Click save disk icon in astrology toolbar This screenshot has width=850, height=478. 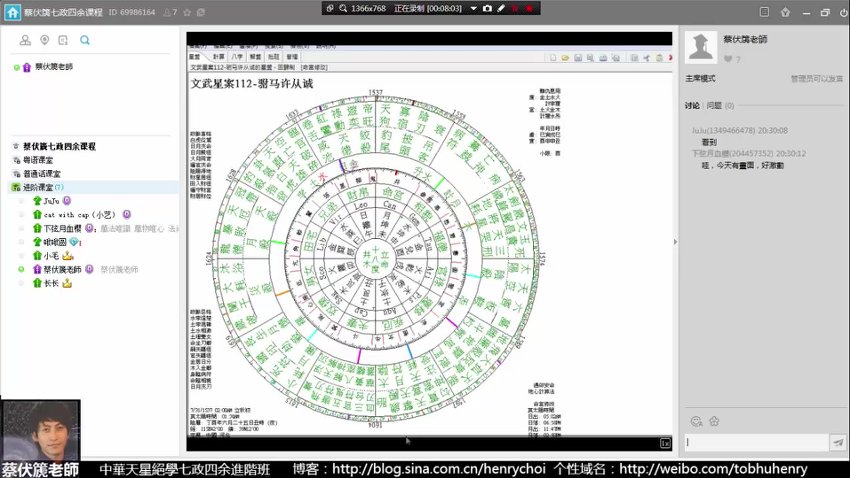pos(578,57)
